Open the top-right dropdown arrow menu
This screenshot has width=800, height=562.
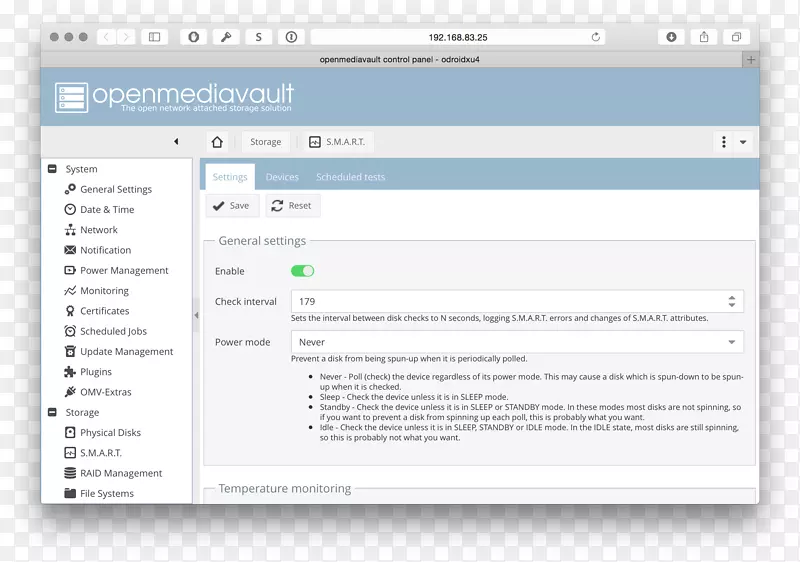click(x=743, y=142)
